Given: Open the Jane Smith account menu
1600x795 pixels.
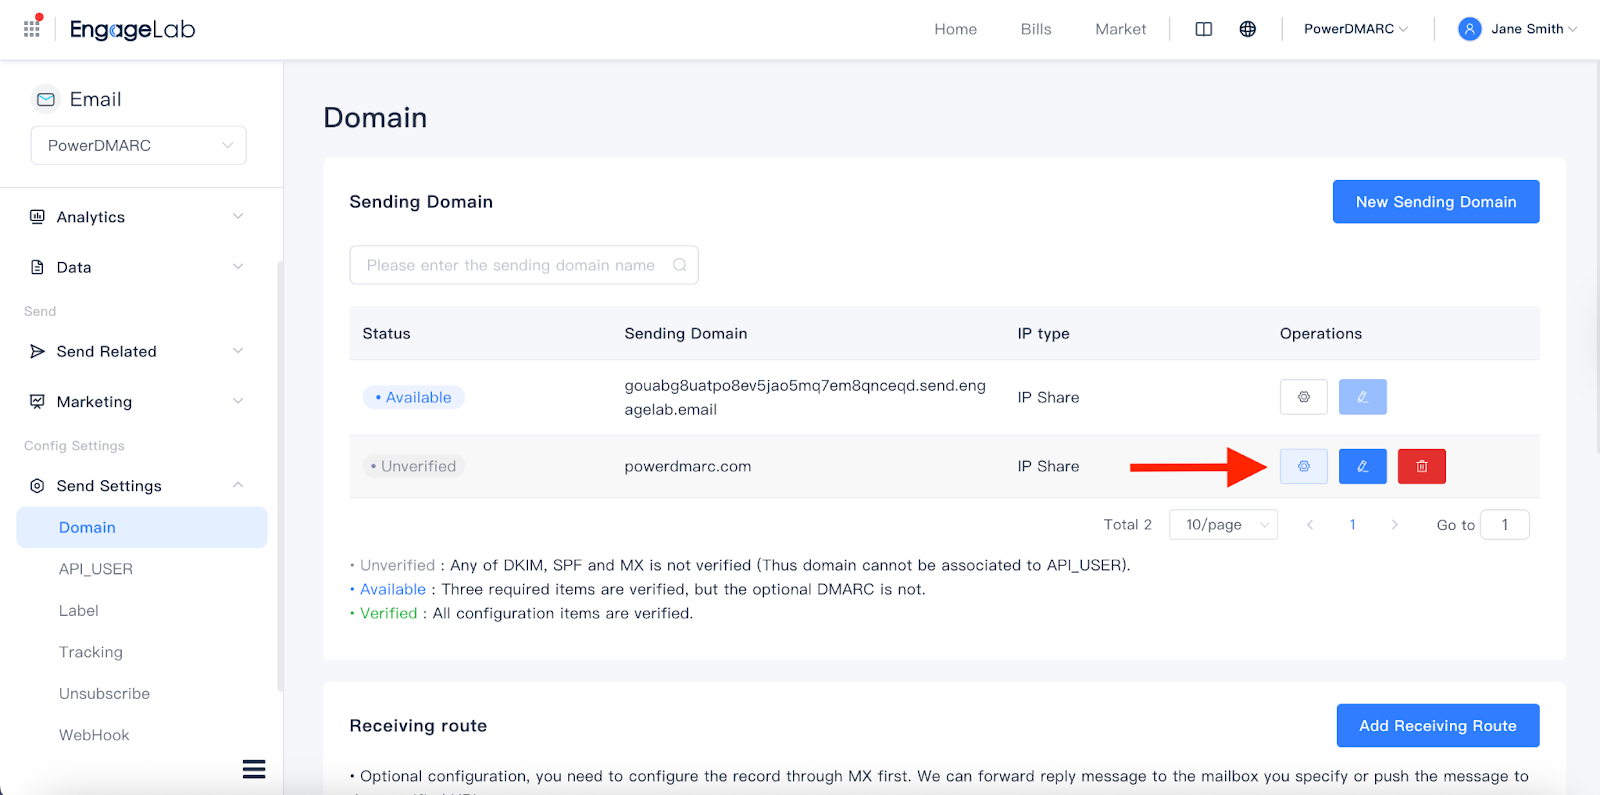Looking at the screenshot, I should tap(1518, 29).
